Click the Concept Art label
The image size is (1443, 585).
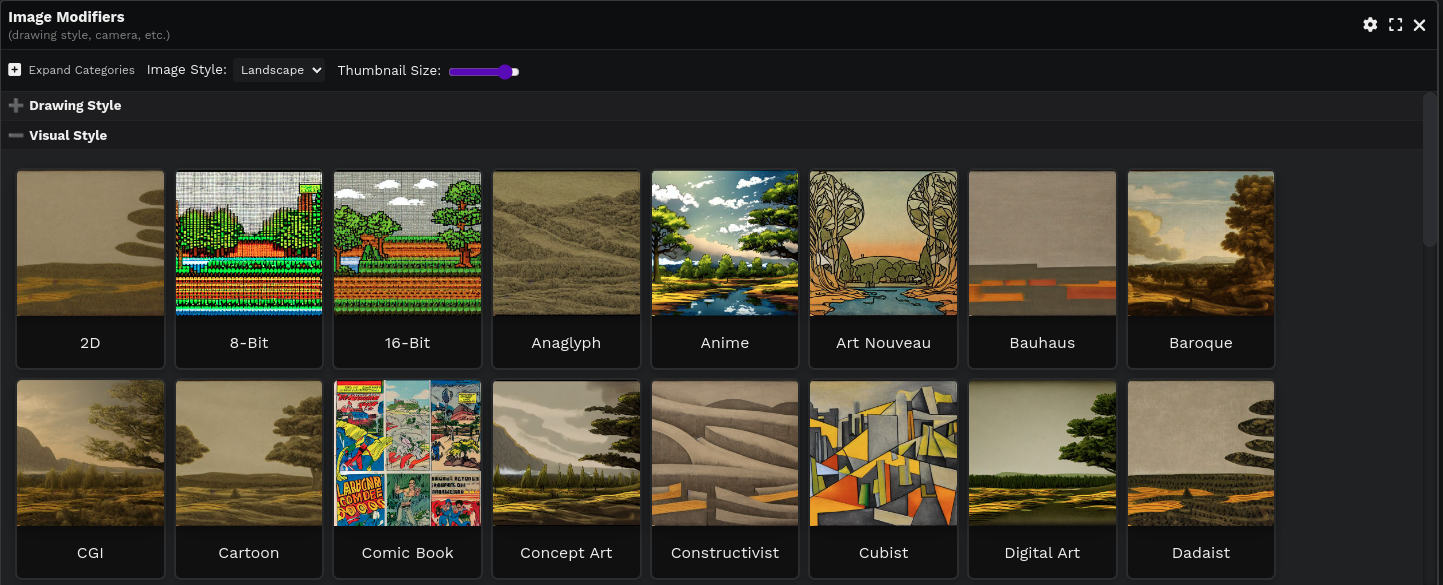click(x=566, y=552)
